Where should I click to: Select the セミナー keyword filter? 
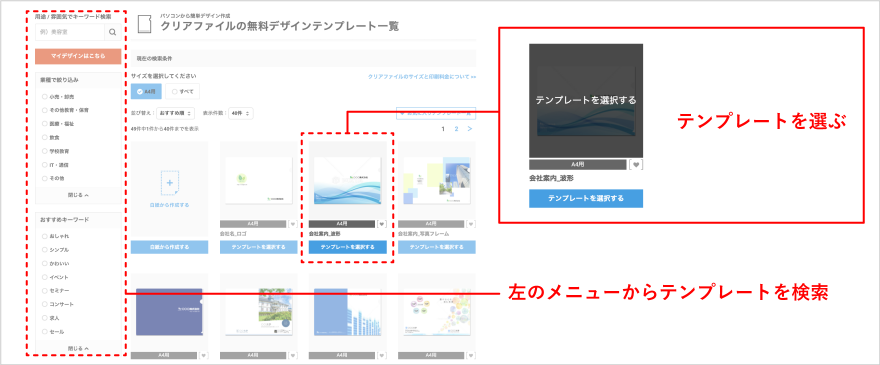(x=44, y=290)
